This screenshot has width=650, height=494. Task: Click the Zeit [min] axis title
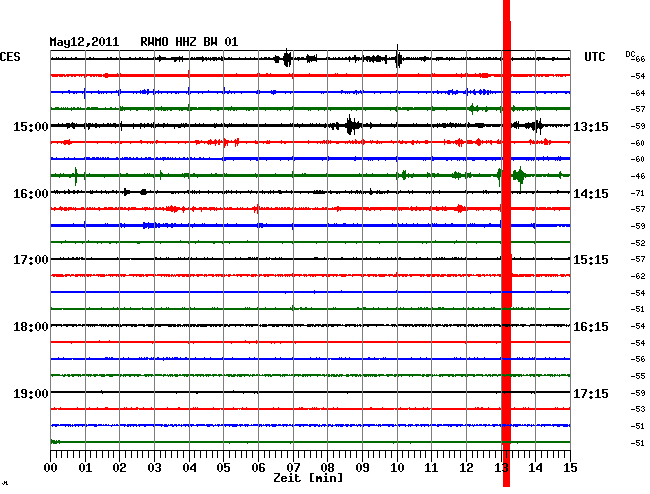point(308,478)
